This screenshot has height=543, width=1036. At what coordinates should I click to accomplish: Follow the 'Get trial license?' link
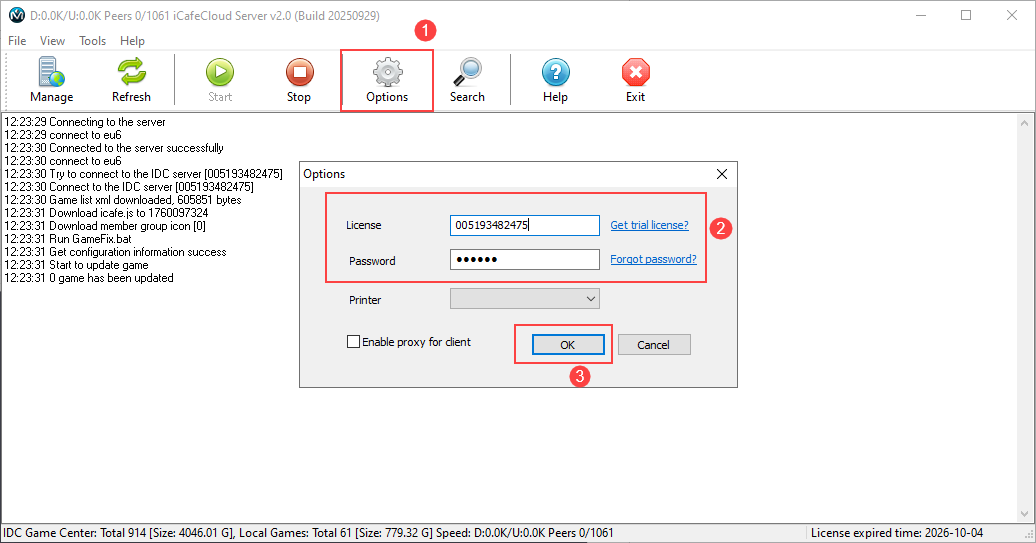tap(649, 225)
